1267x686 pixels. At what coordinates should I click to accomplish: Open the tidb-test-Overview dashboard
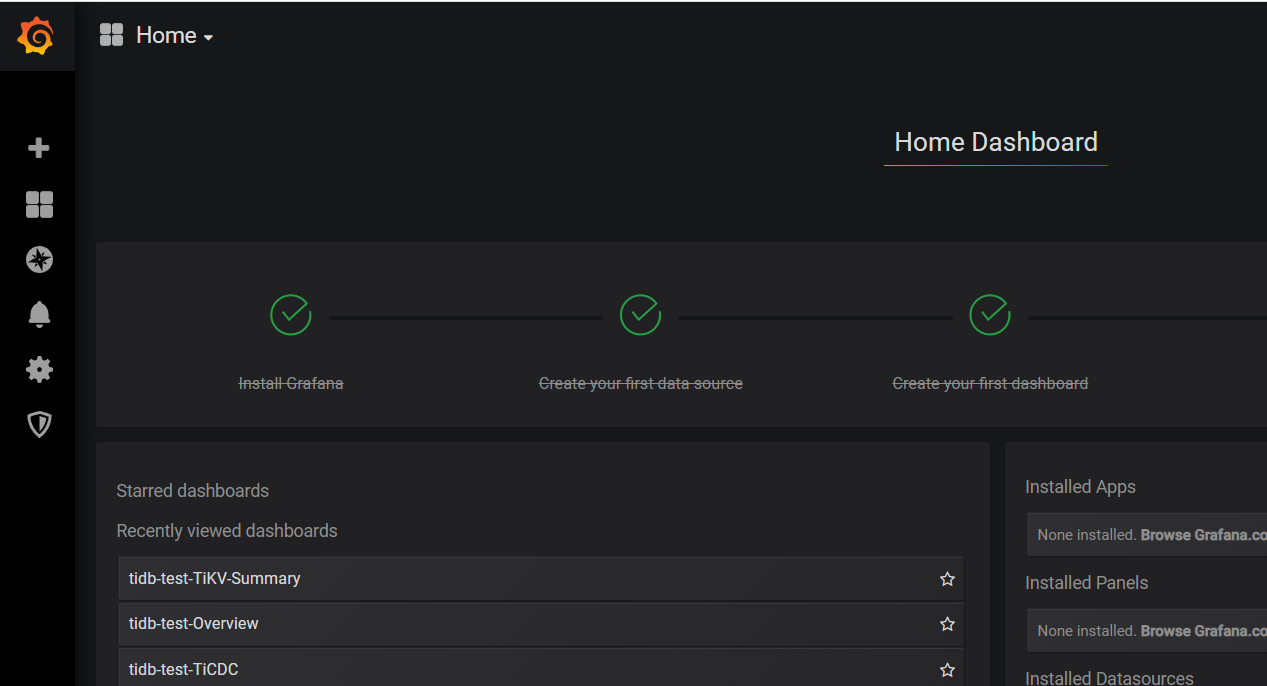(194, 623)
